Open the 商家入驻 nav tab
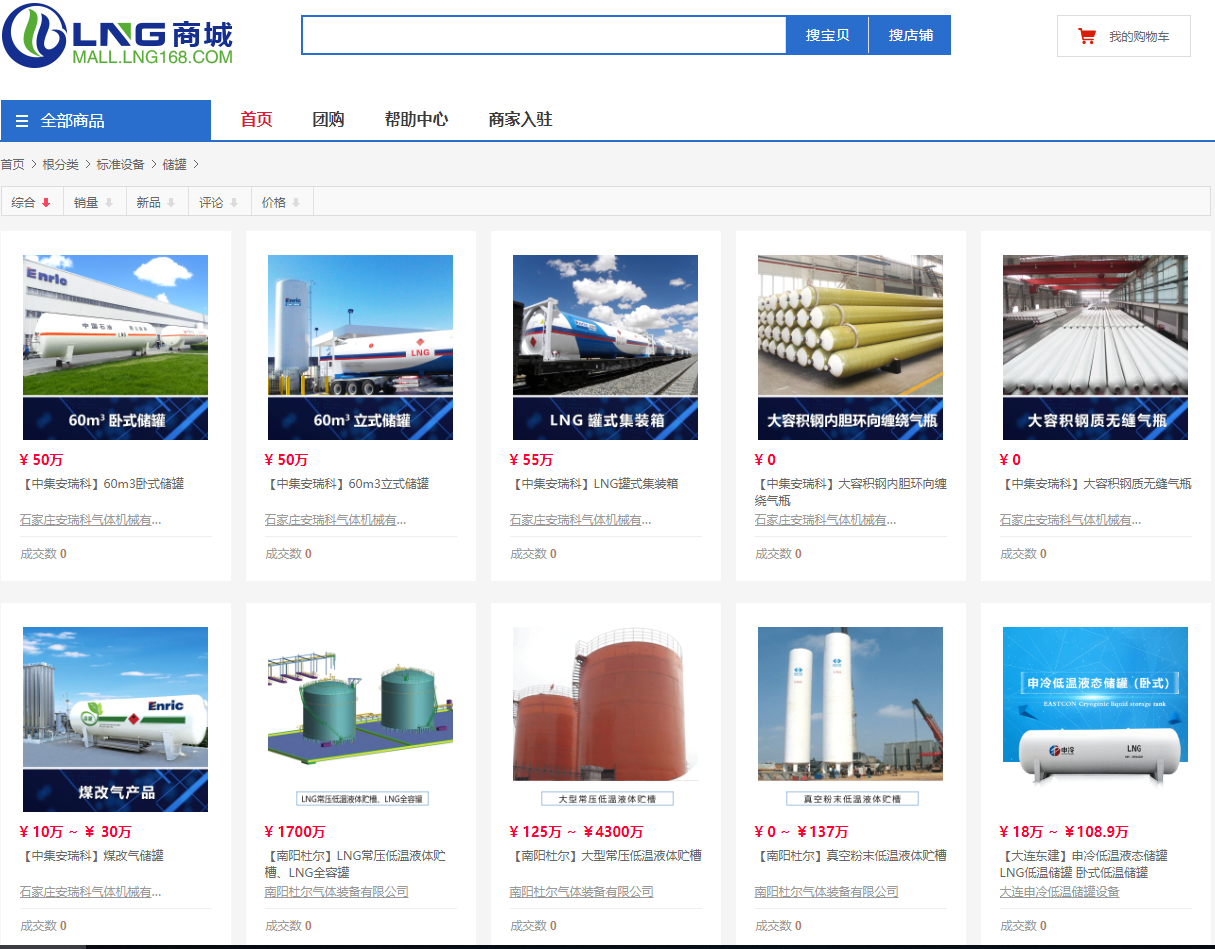The image size is (1215, 949). coord(520,120)
